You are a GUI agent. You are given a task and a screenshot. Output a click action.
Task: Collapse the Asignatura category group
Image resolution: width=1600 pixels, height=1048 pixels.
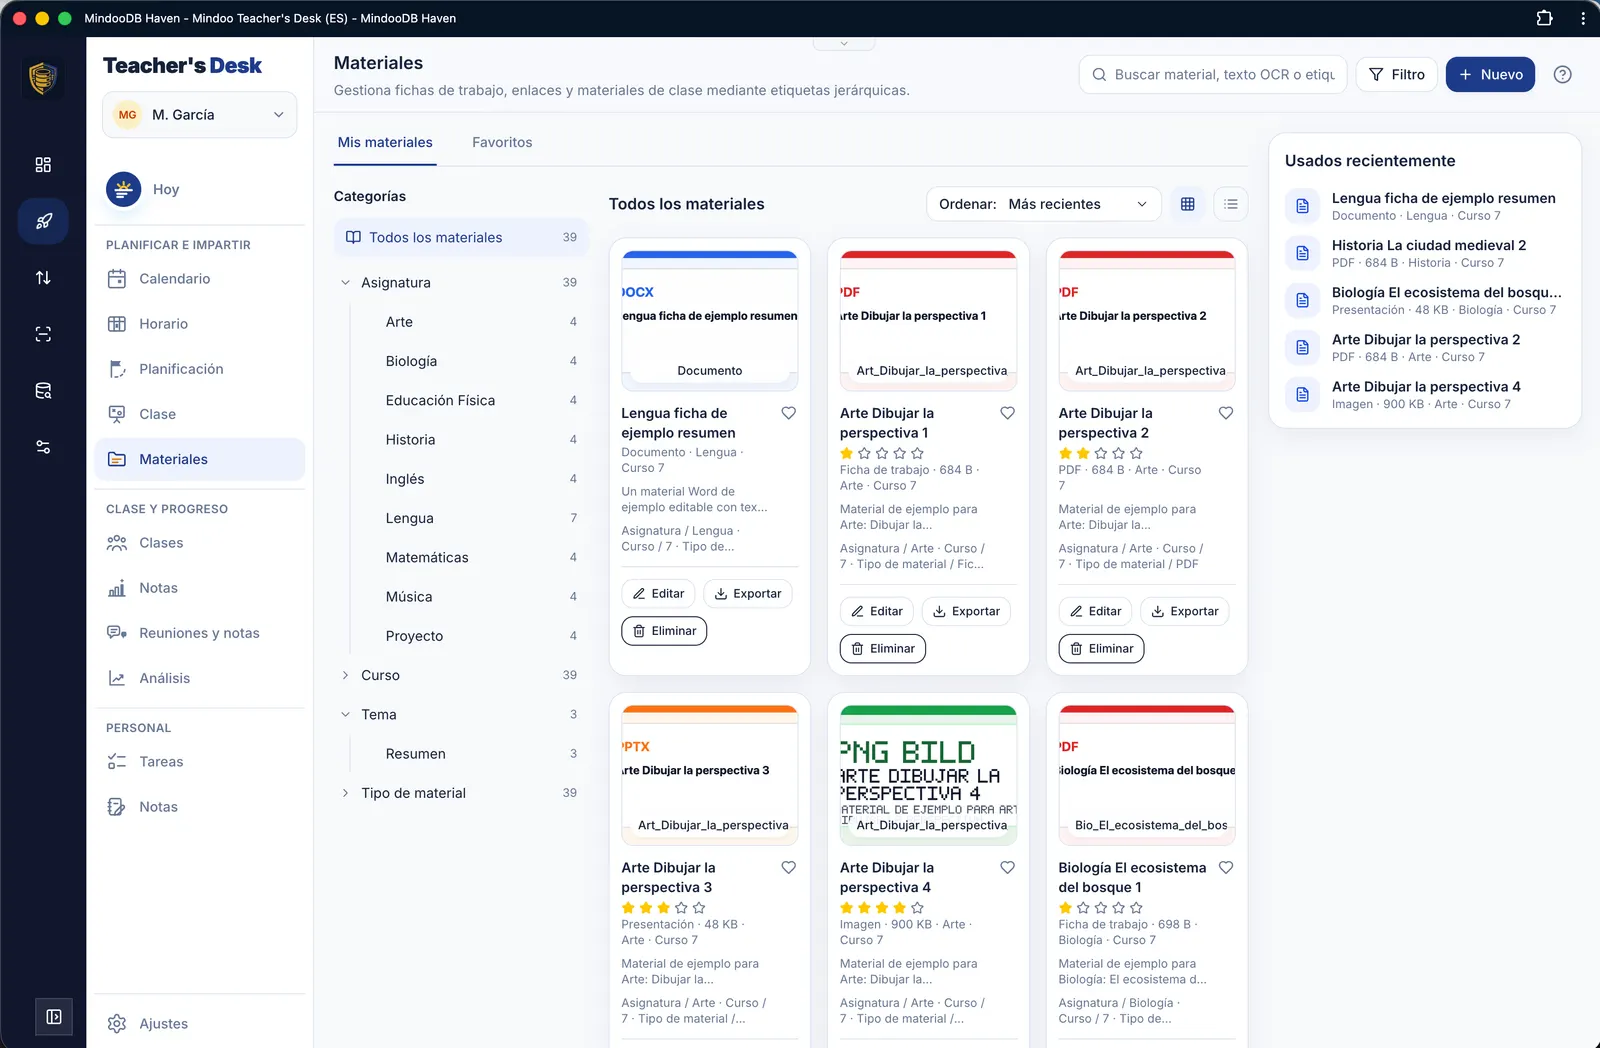click(346, 283)
